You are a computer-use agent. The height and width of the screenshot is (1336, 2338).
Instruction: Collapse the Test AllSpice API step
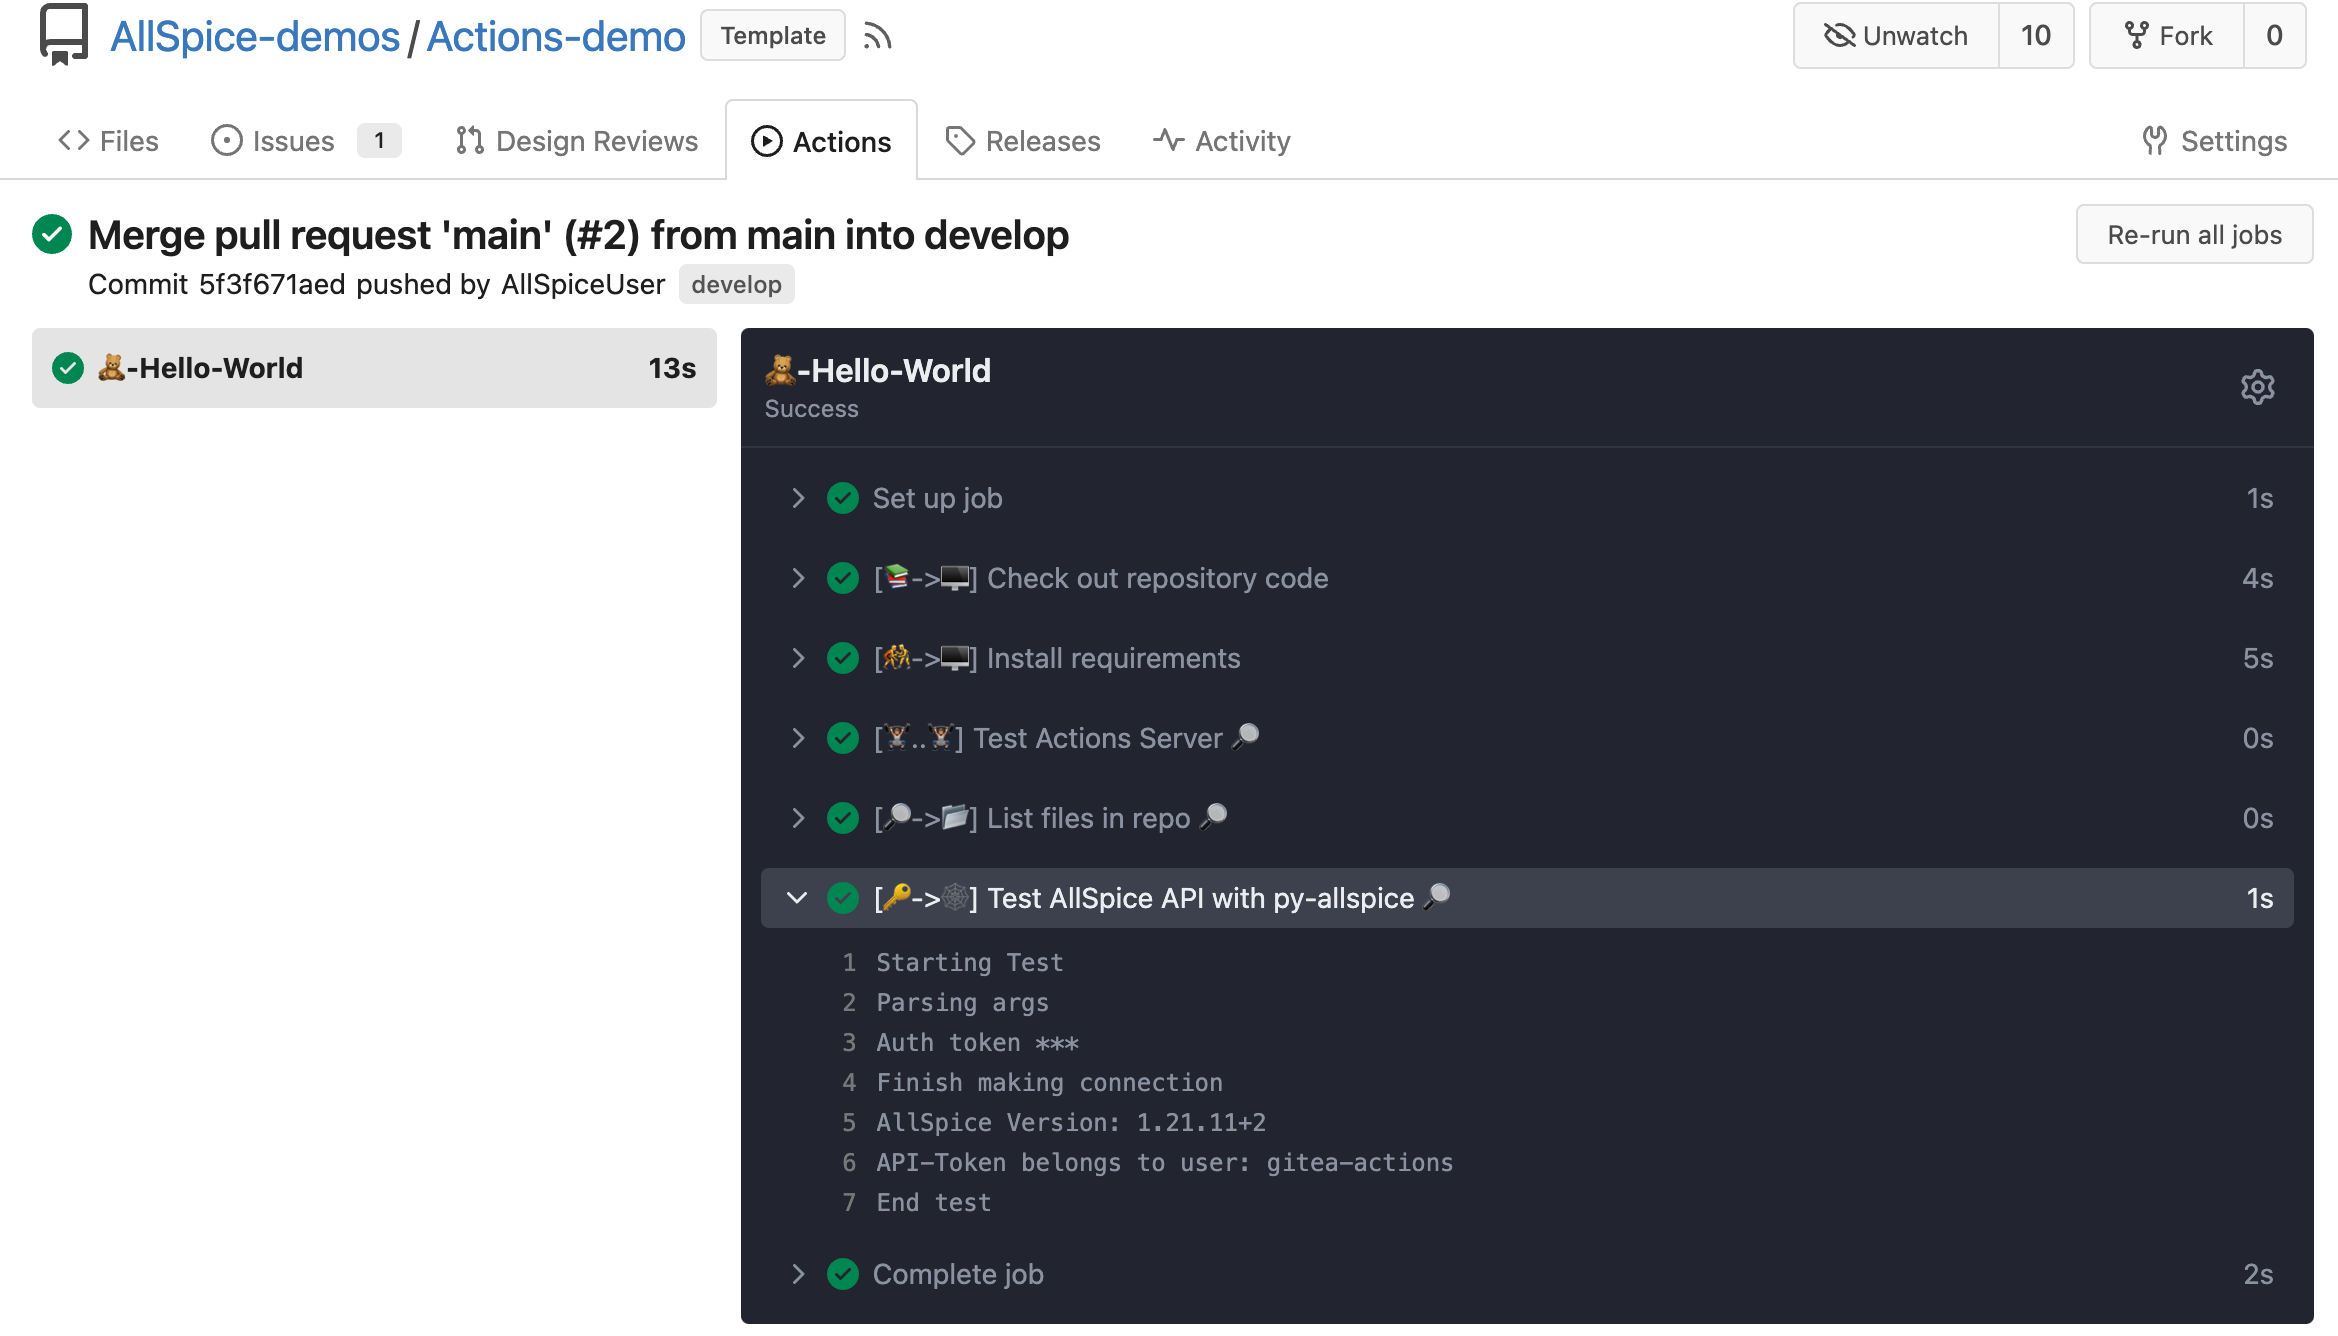[x=1199, y=898]
